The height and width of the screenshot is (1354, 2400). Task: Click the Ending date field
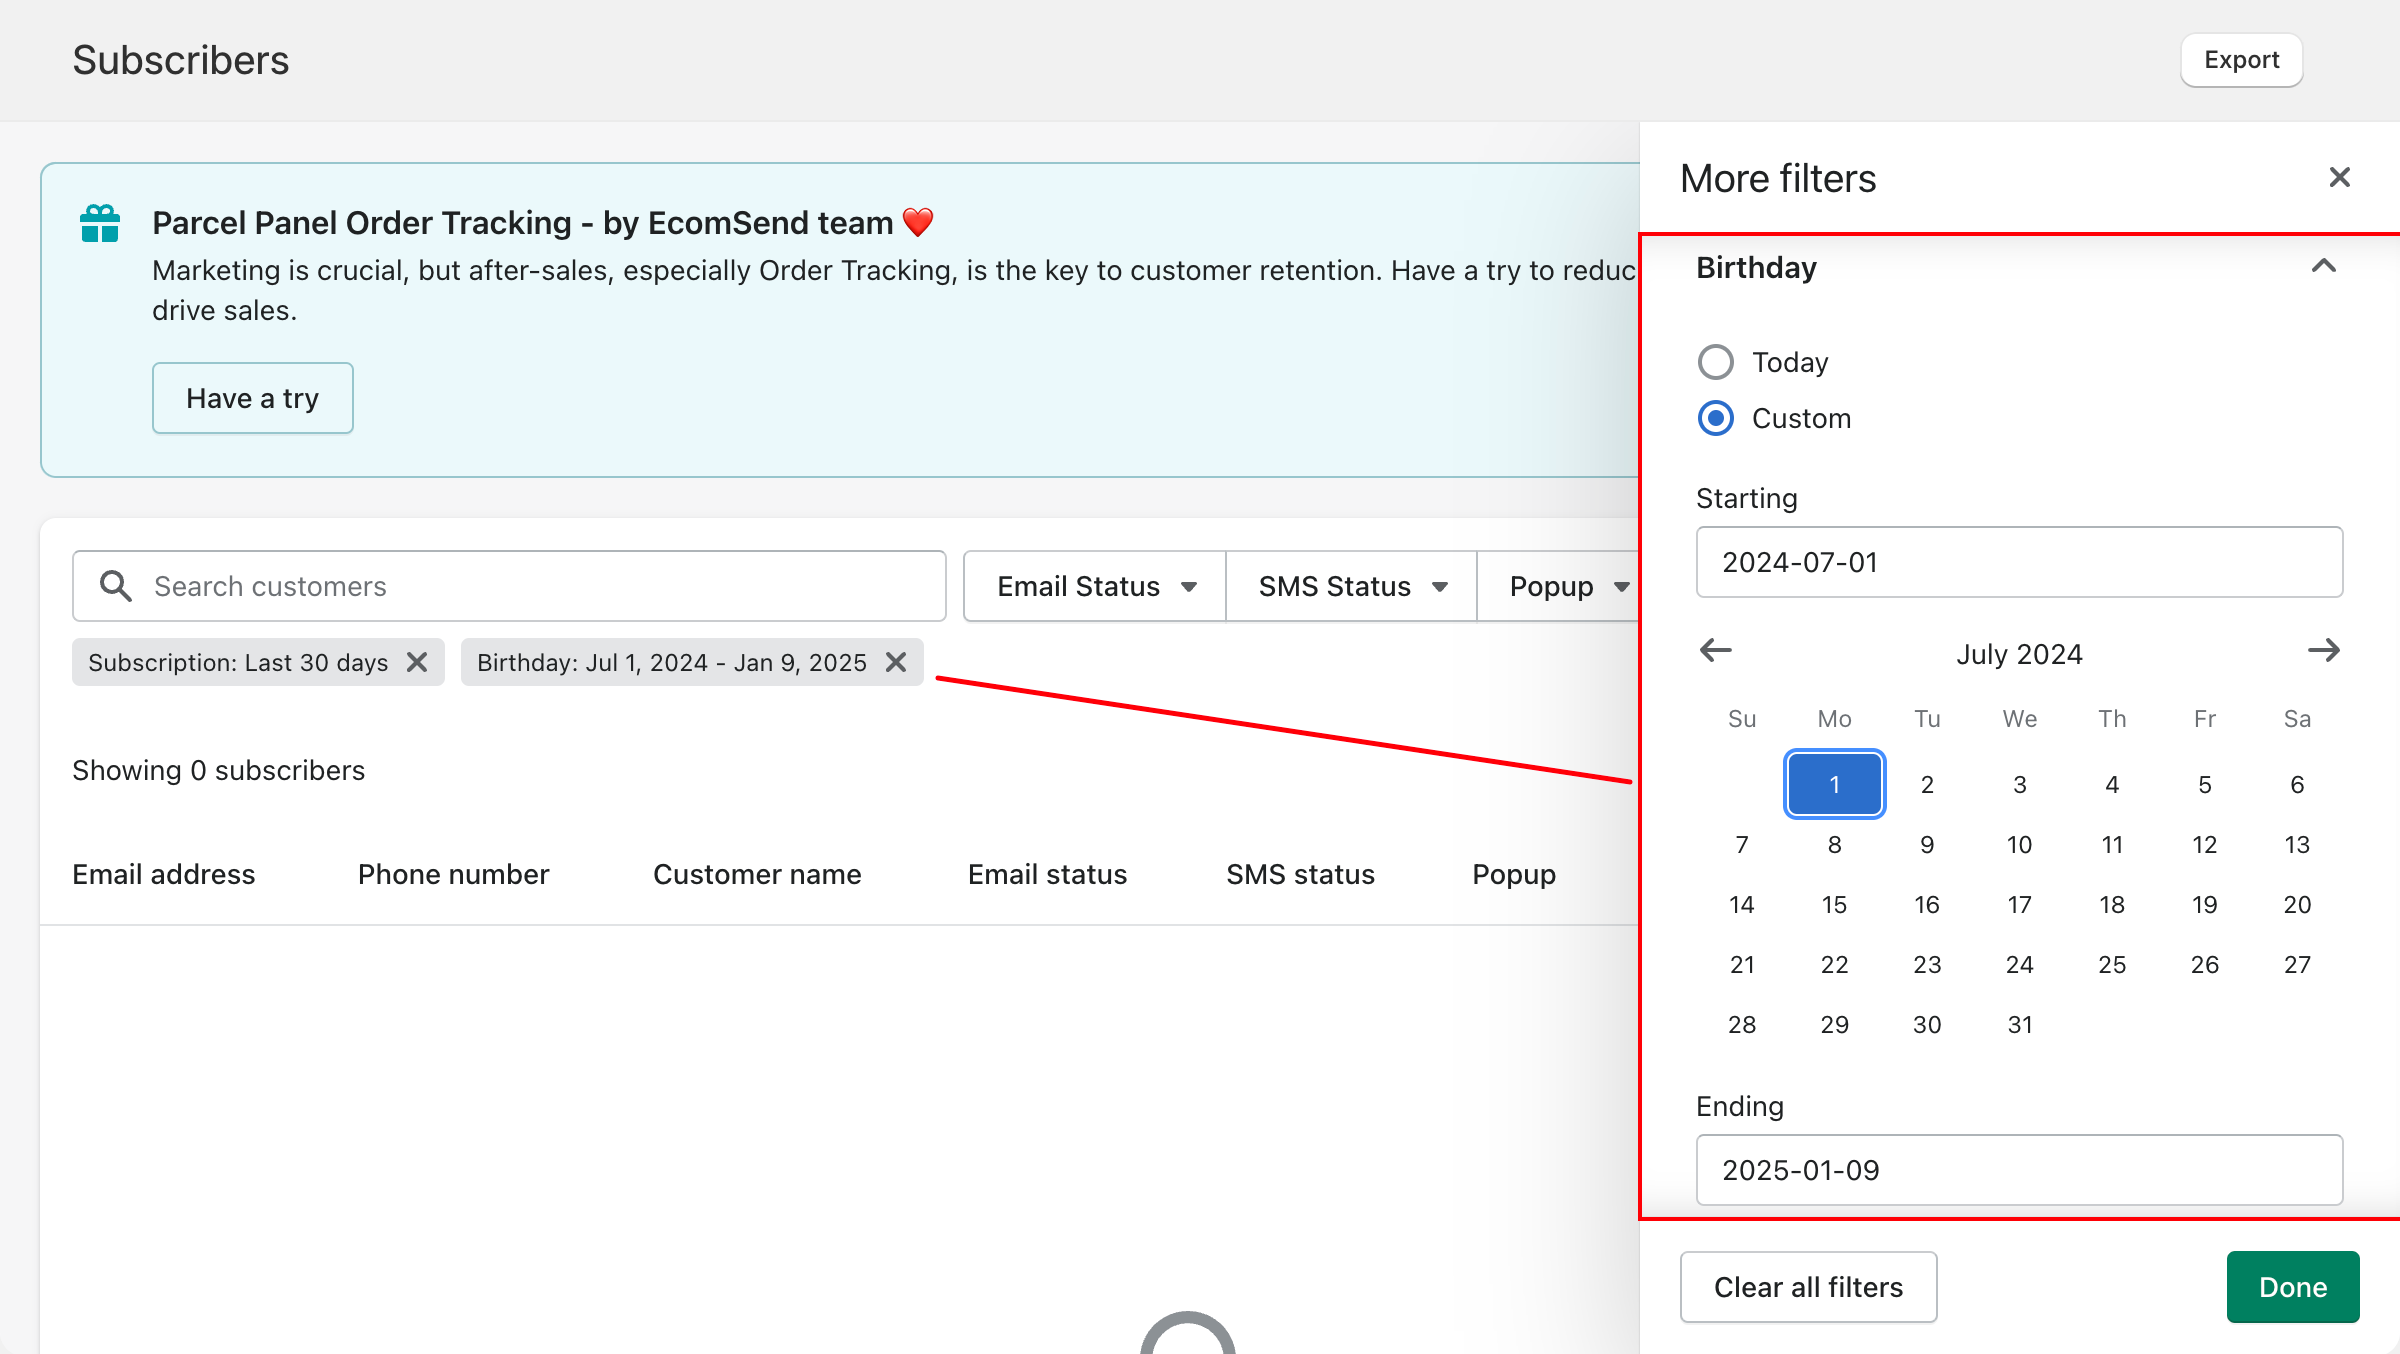[x=2019, y=1170]
